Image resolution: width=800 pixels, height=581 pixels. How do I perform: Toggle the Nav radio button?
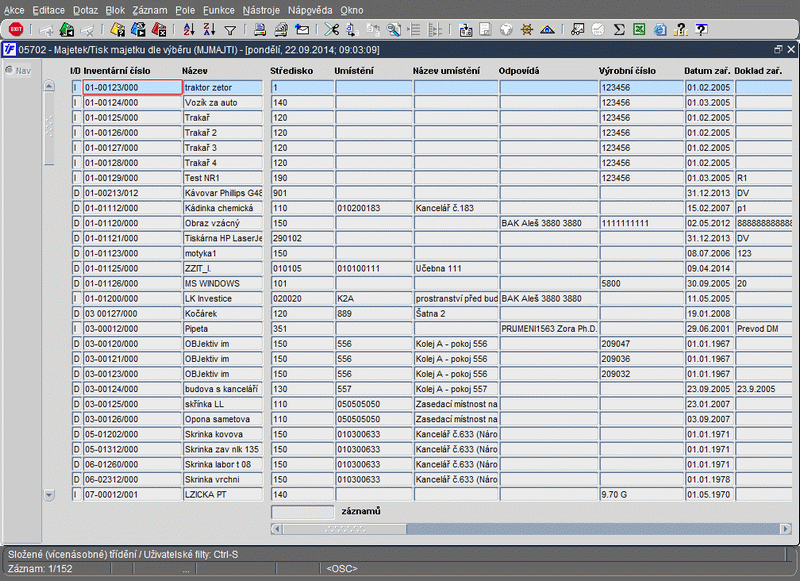[x=9, y=70]
